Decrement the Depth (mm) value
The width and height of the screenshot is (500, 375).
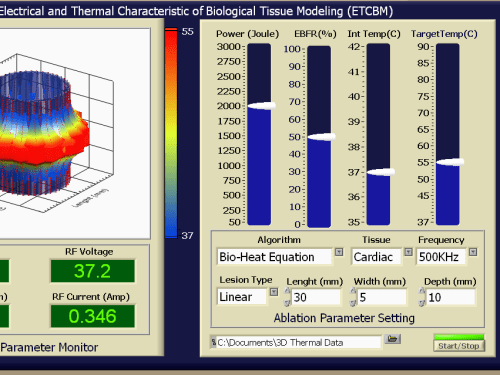click(422, 303)
